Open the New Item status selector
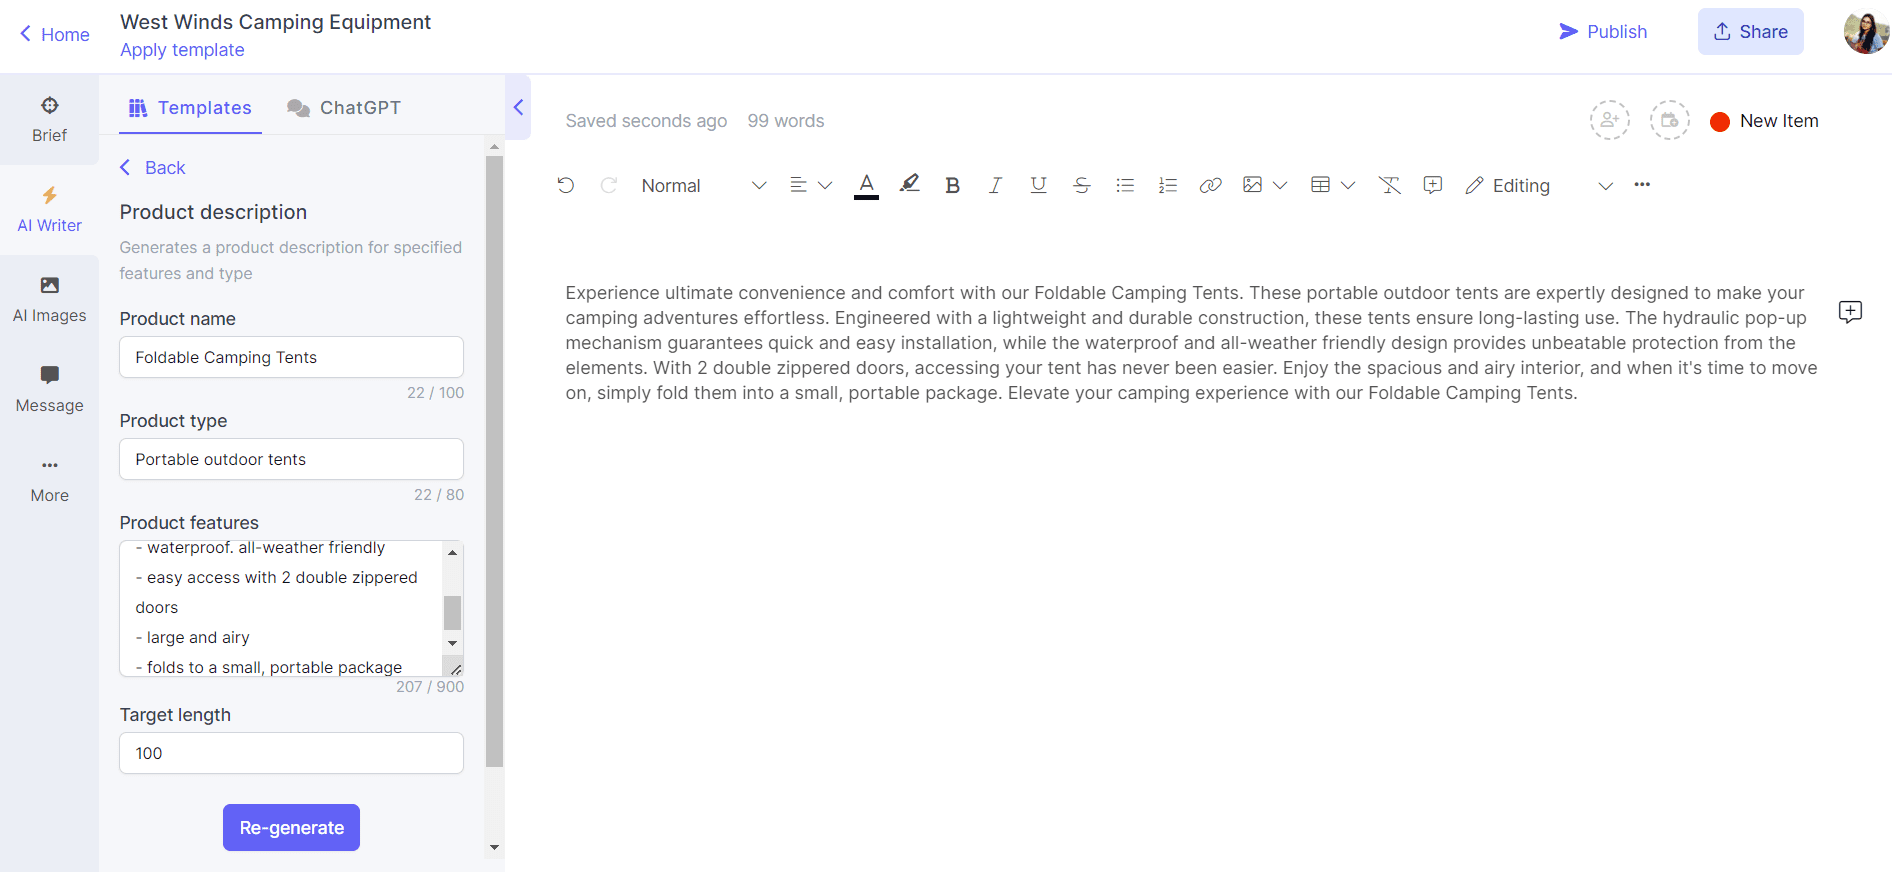This screenshot has height=872, width=1892. [1765, 121]
